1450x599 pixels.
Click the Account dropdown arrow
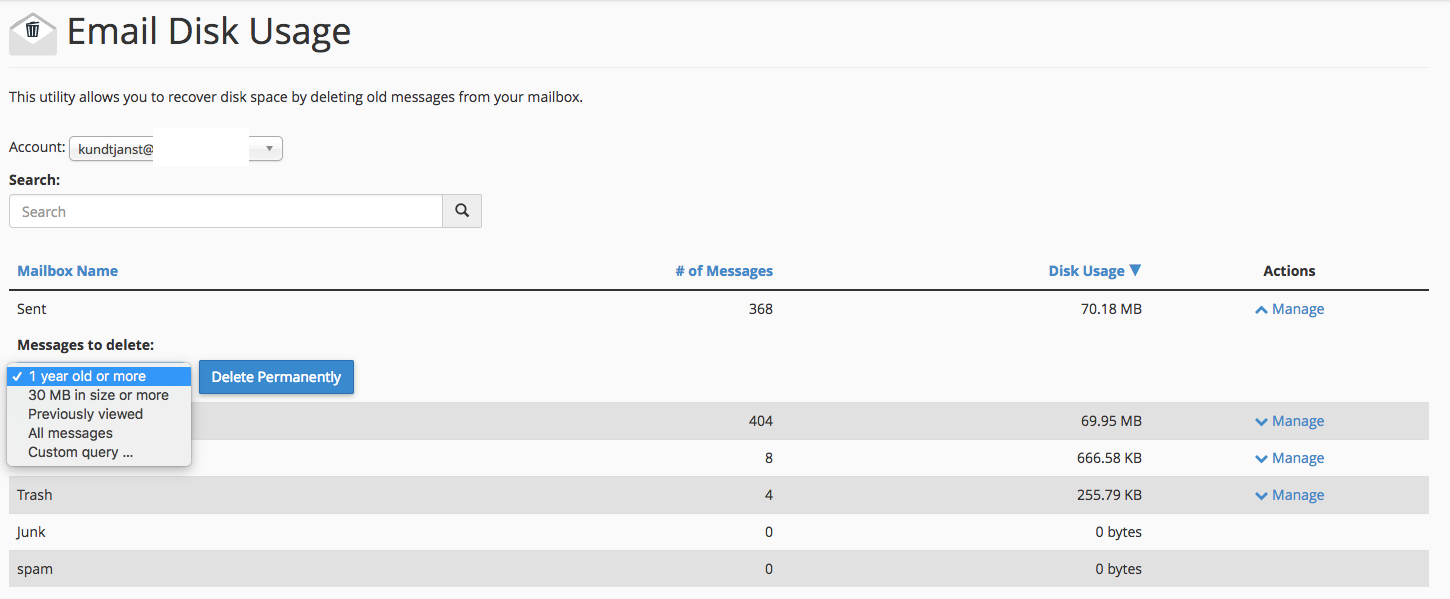tap(265, 148)
